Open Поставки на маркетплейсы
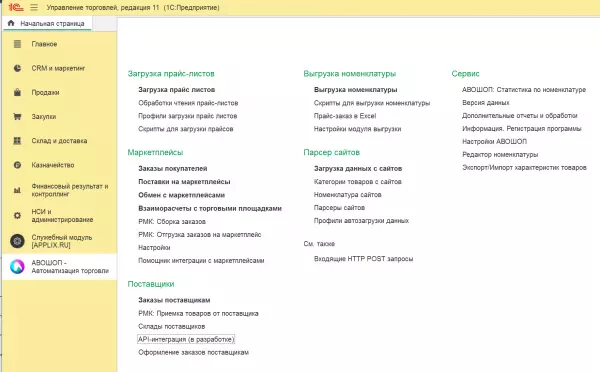 [184, 182]
